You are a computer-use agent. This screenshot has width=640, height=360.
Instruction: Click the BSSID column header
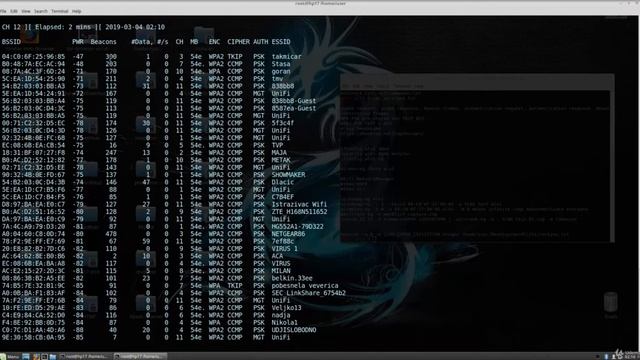coord(11,42)
